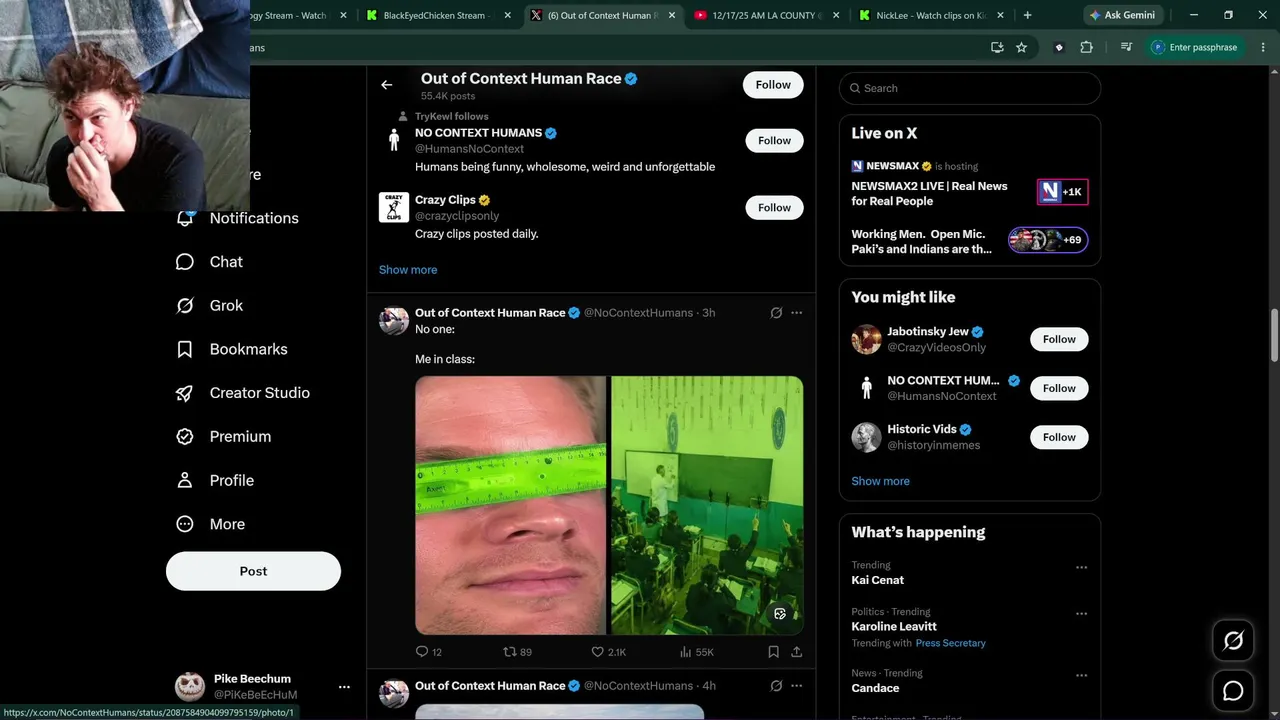This screenshot has width=1280, height=720.
Task: Click the Enter passphrase profile button
Action: coord(1194,47)
